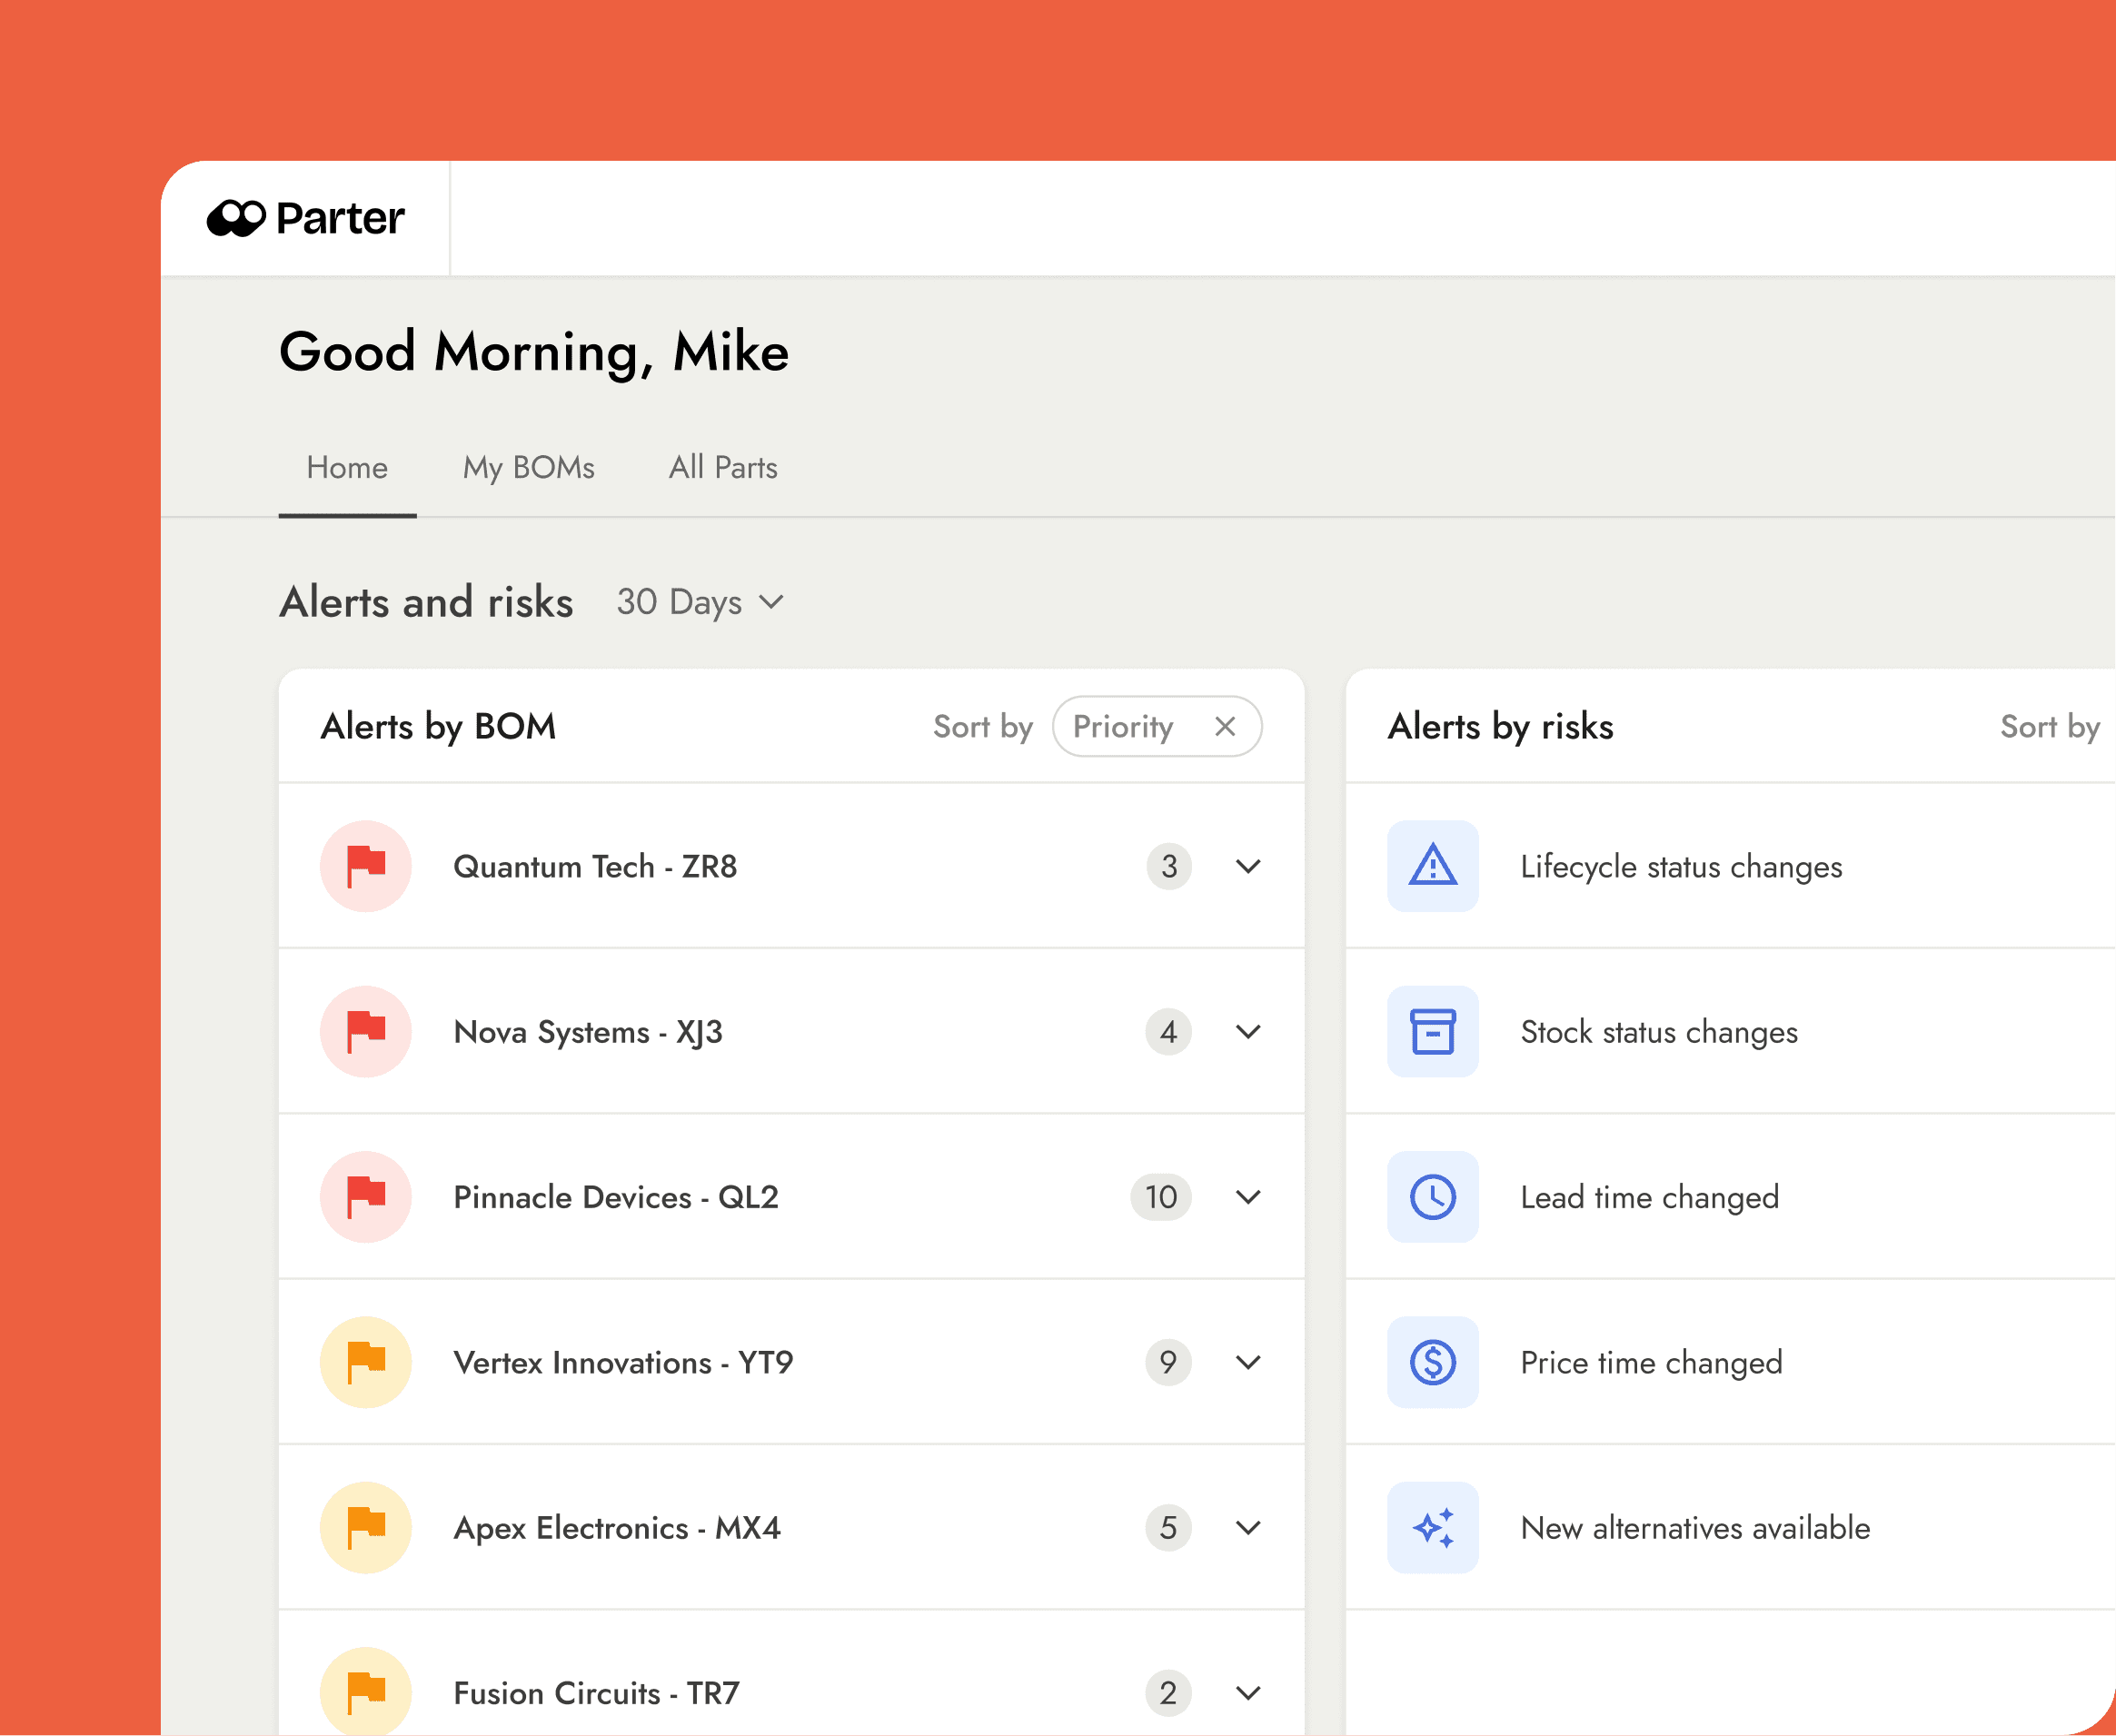This screenshot has width=2116, height=1736.
Task: Click the alert count badge showing 10
Action: click(1160, 1197)
